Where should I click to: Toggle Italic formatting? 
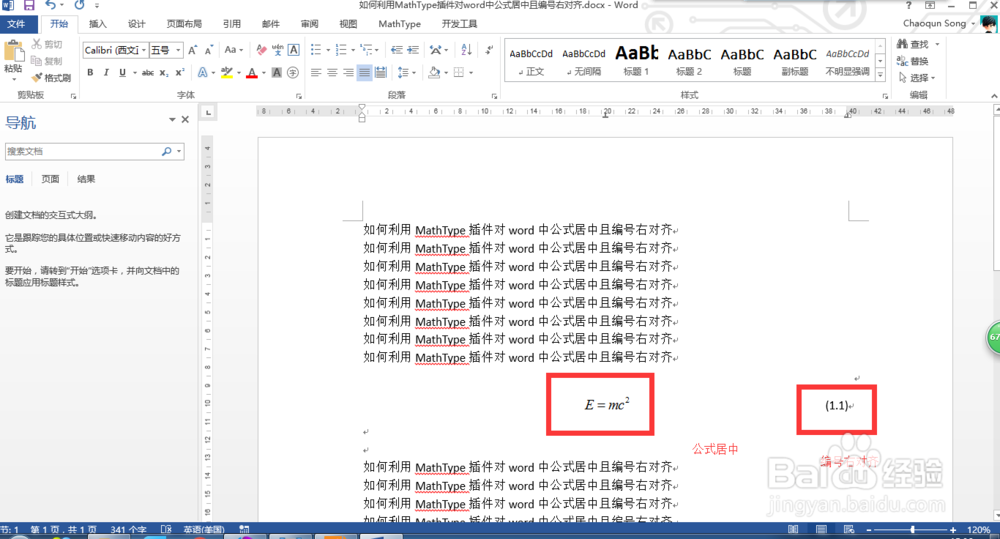pos(106,73)
